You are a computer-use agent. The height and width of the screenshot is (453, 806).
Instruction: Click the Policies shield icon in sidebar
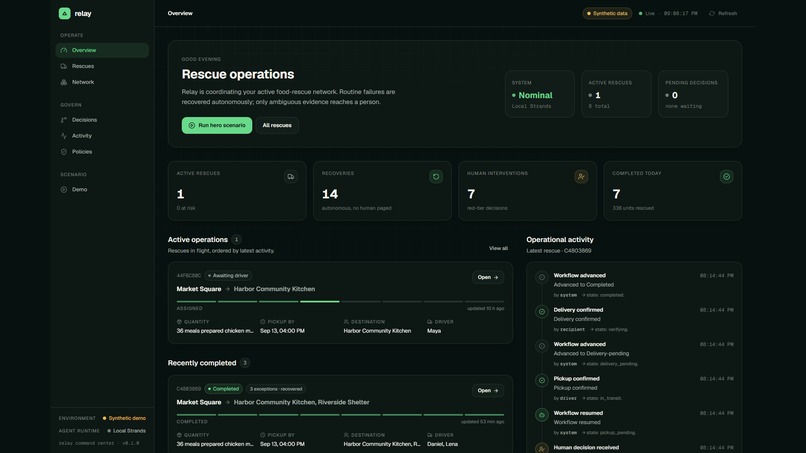pyautogui.click(x=64, y=152)
